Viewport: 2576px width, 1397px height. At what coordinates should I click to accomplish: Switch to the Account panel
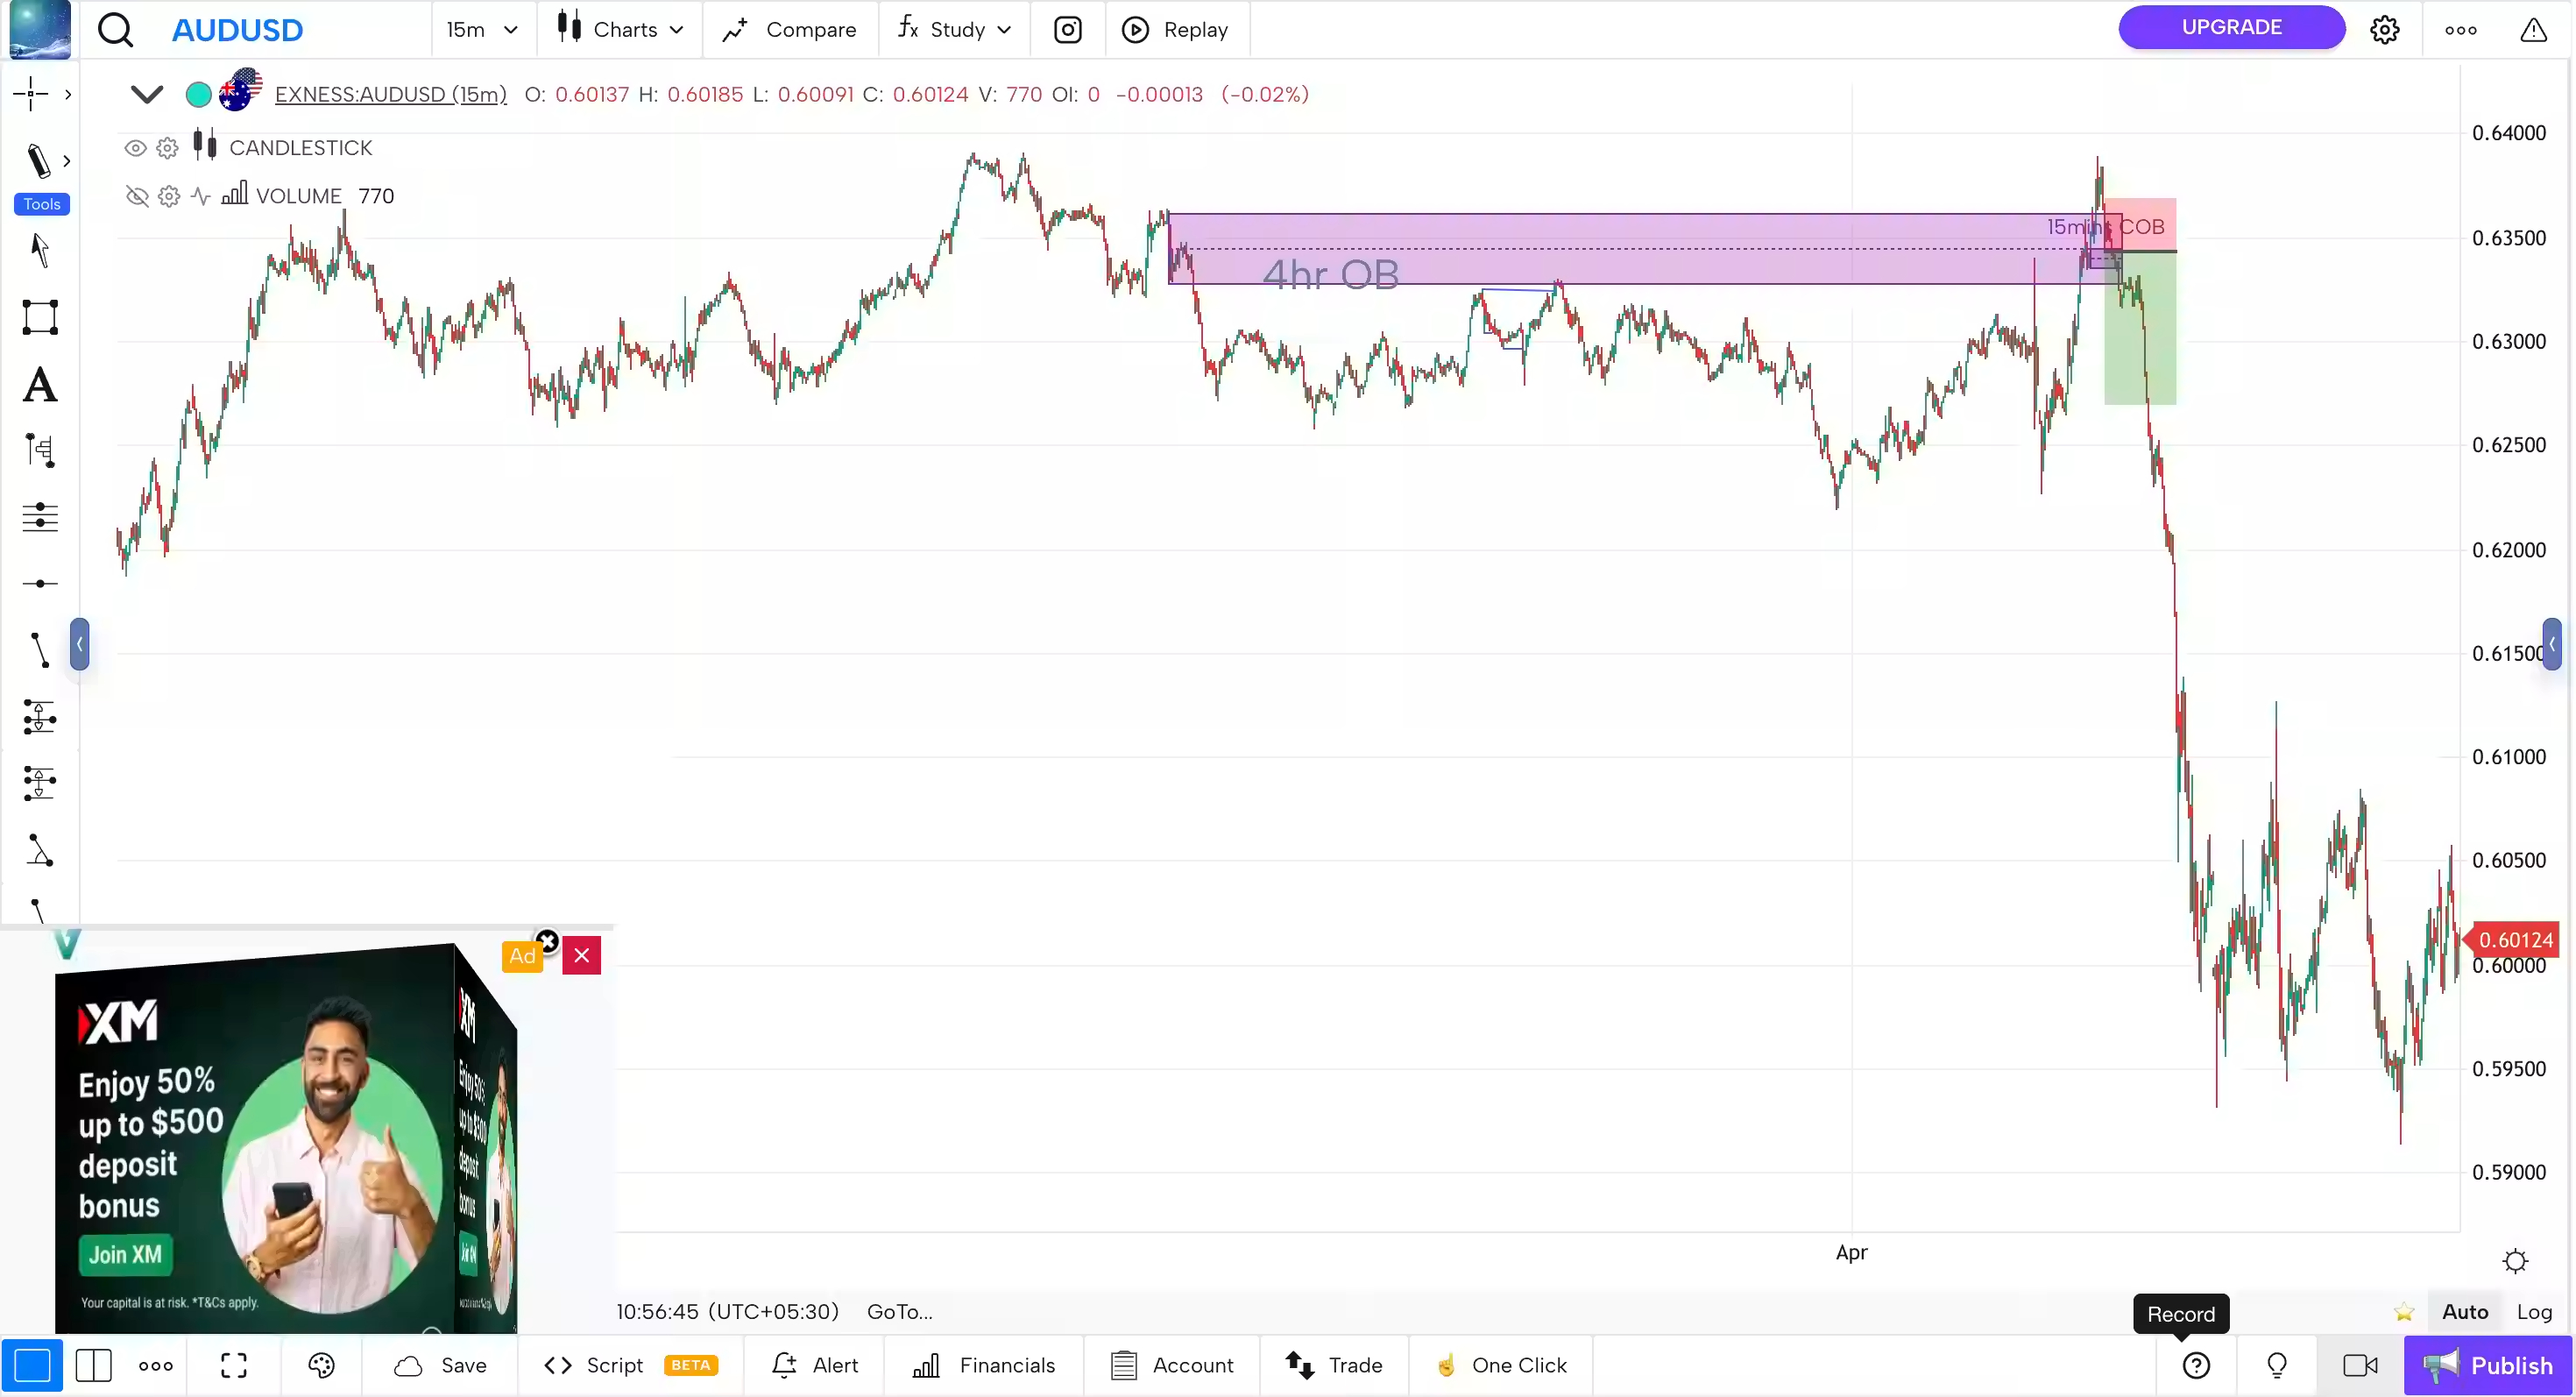coord(1172,1365)
